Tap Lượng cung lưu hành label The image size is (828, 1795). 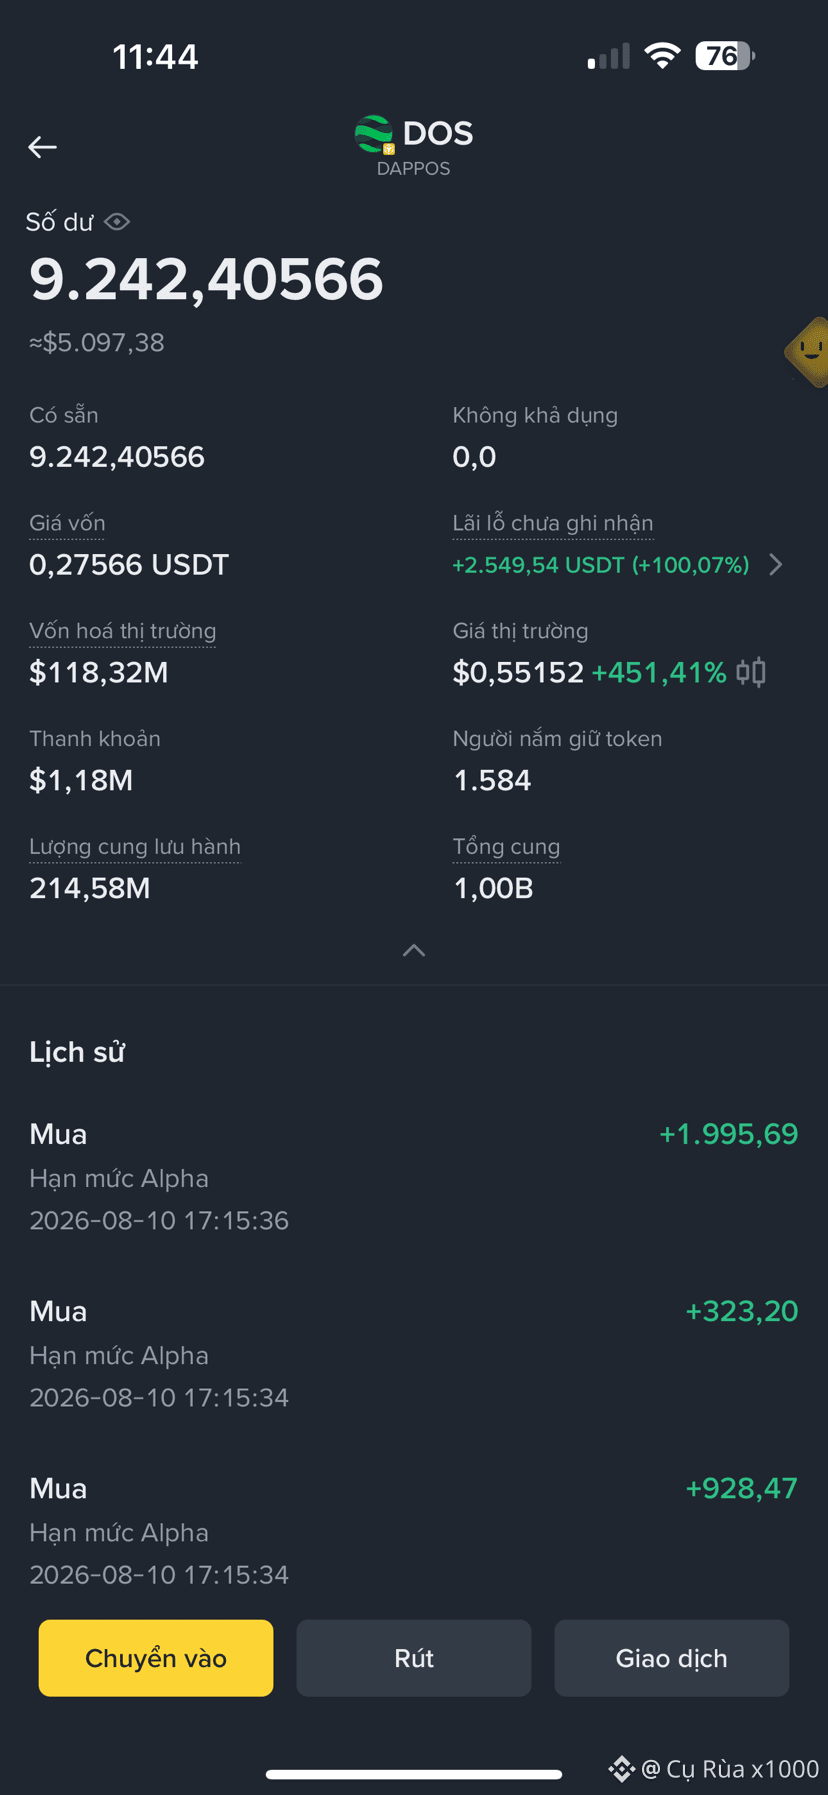tap(135, 847)
